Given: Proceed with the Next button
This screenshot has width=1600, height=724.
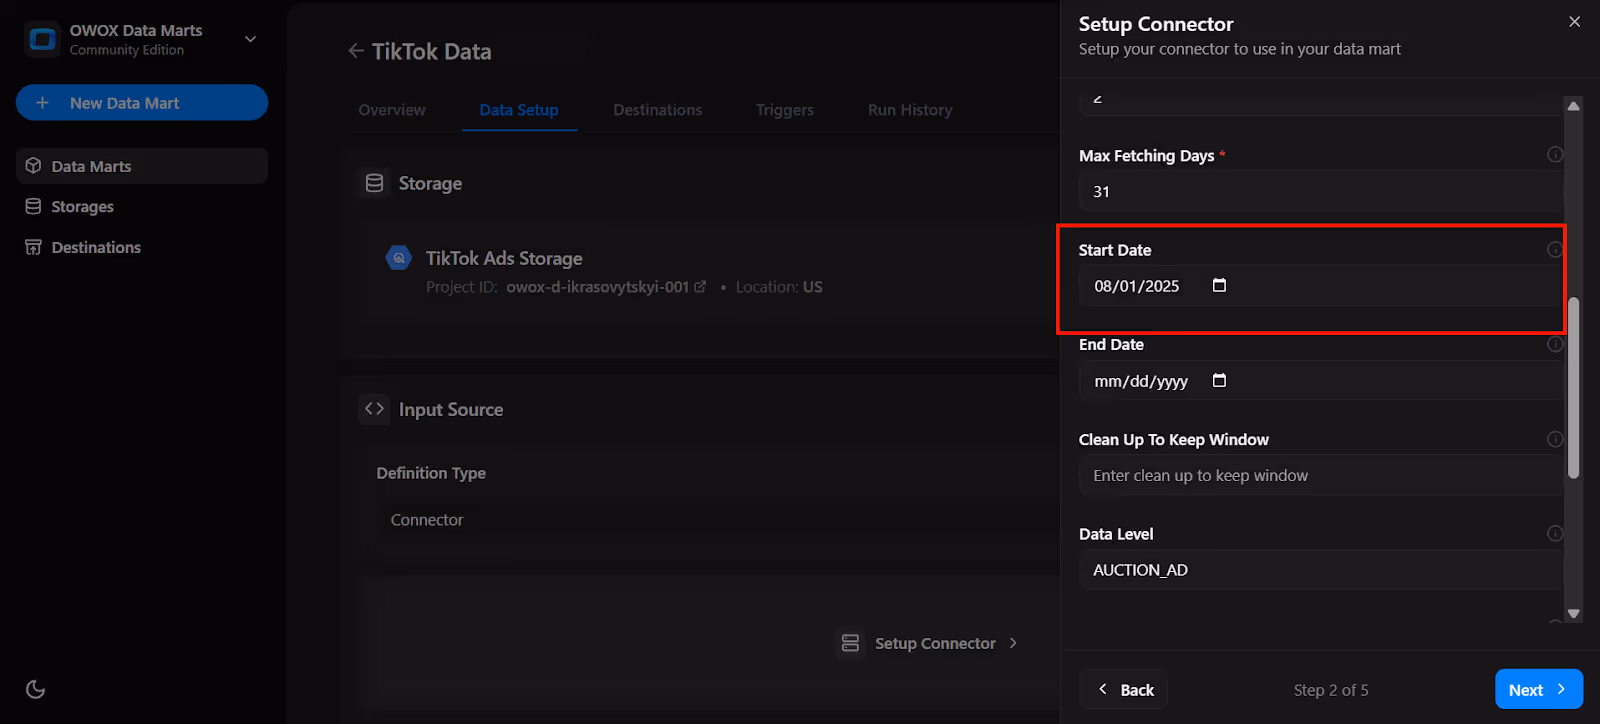Looking at the screenshot, I should click(1538, 689).
